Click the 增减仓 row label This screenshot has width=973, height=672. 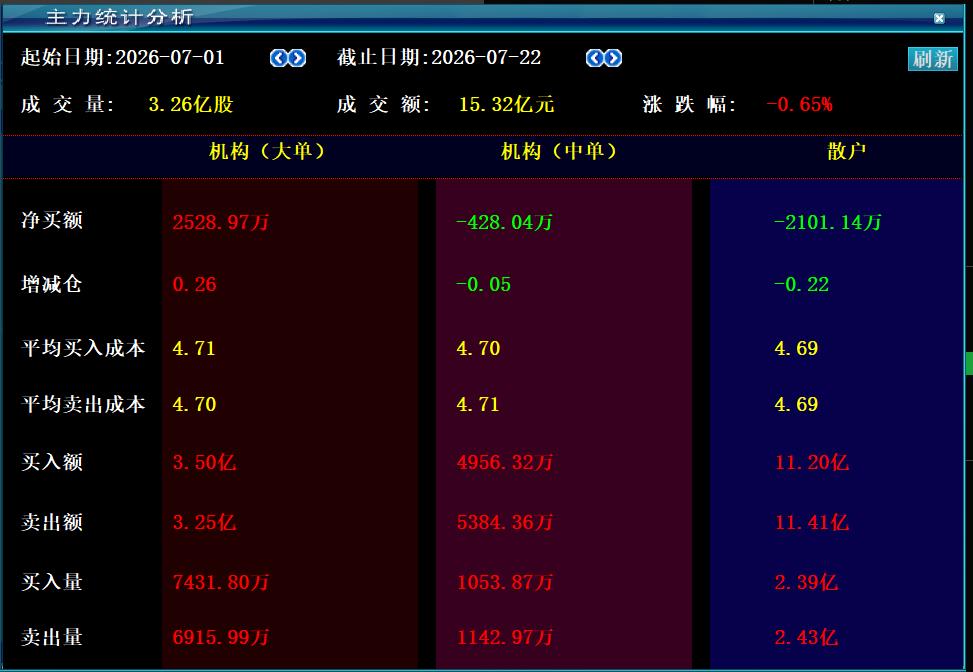pyautogui.click(x=52, y=284)
